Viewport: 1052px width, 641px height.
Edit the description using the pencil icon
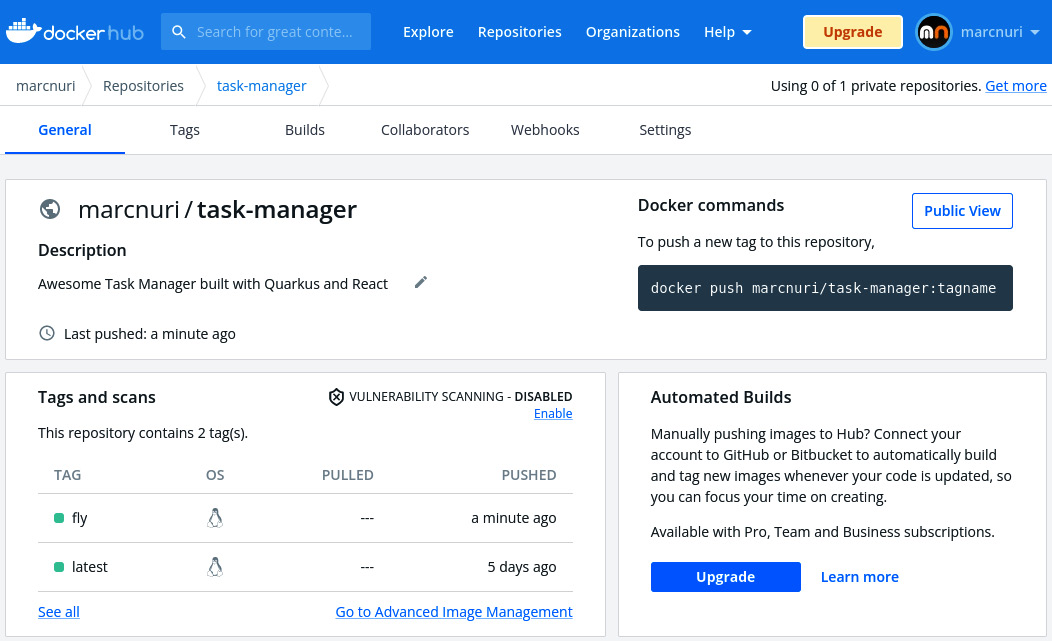tap(420, 282)
